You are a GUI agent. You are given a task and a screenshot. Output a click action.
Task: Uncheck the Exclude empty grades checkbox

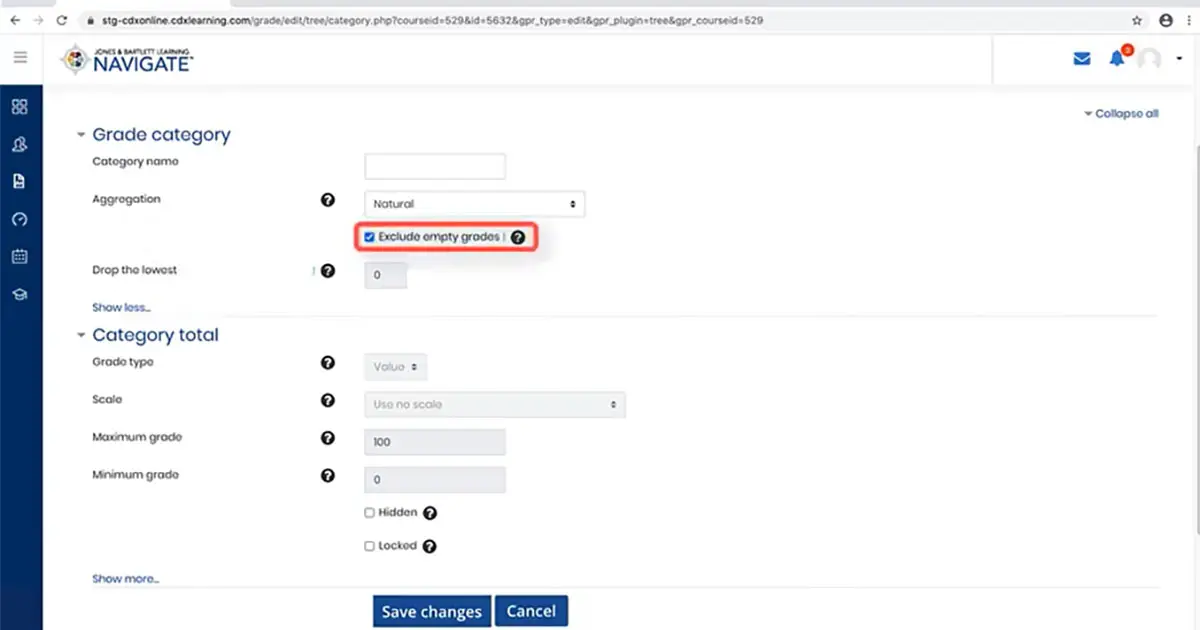point(370,237)
